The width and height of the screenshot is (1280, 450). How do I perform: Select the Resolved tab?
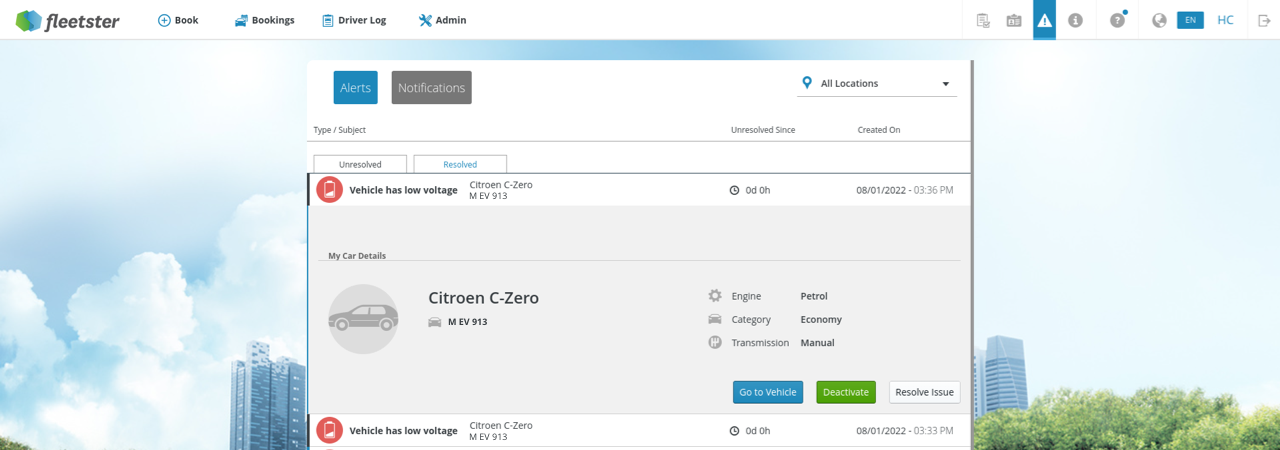[460, 164]
